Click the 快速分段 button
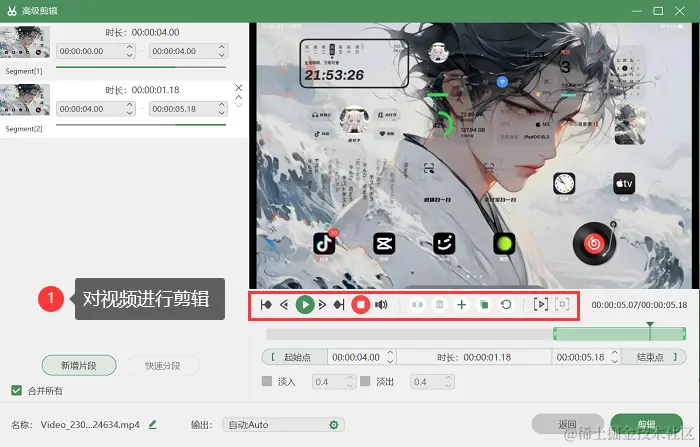 pos(162,366)
